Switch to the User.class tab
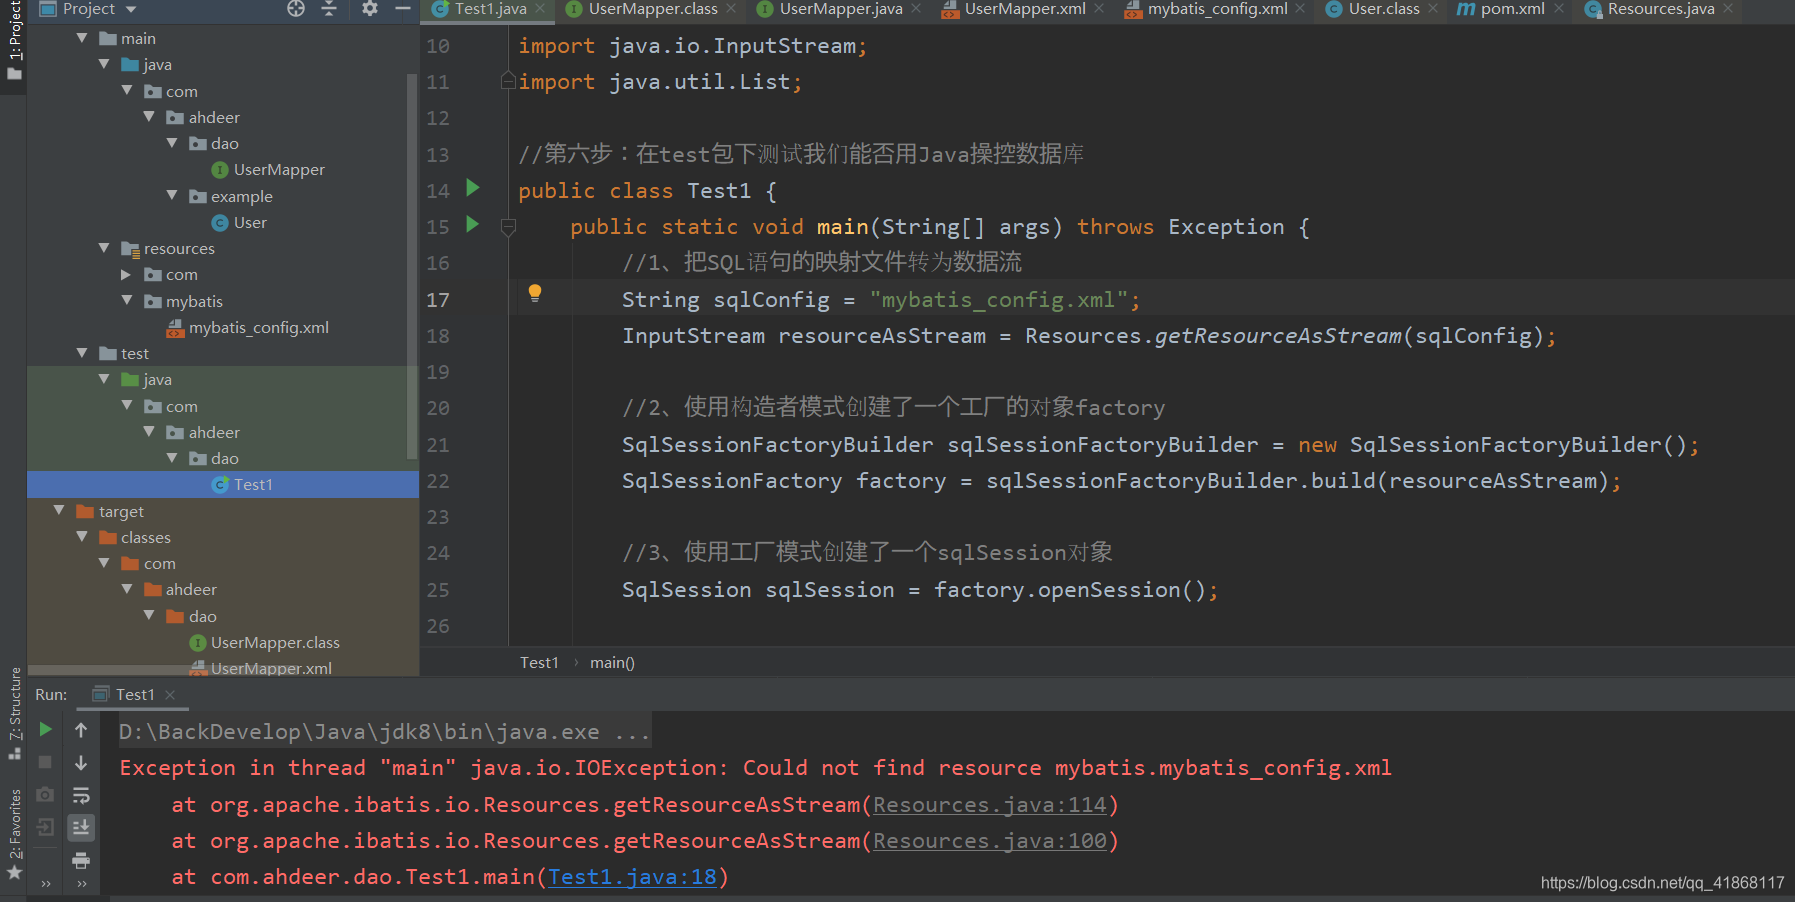Viewport: 1795px width, 902px height. (x=1384, y=9)
